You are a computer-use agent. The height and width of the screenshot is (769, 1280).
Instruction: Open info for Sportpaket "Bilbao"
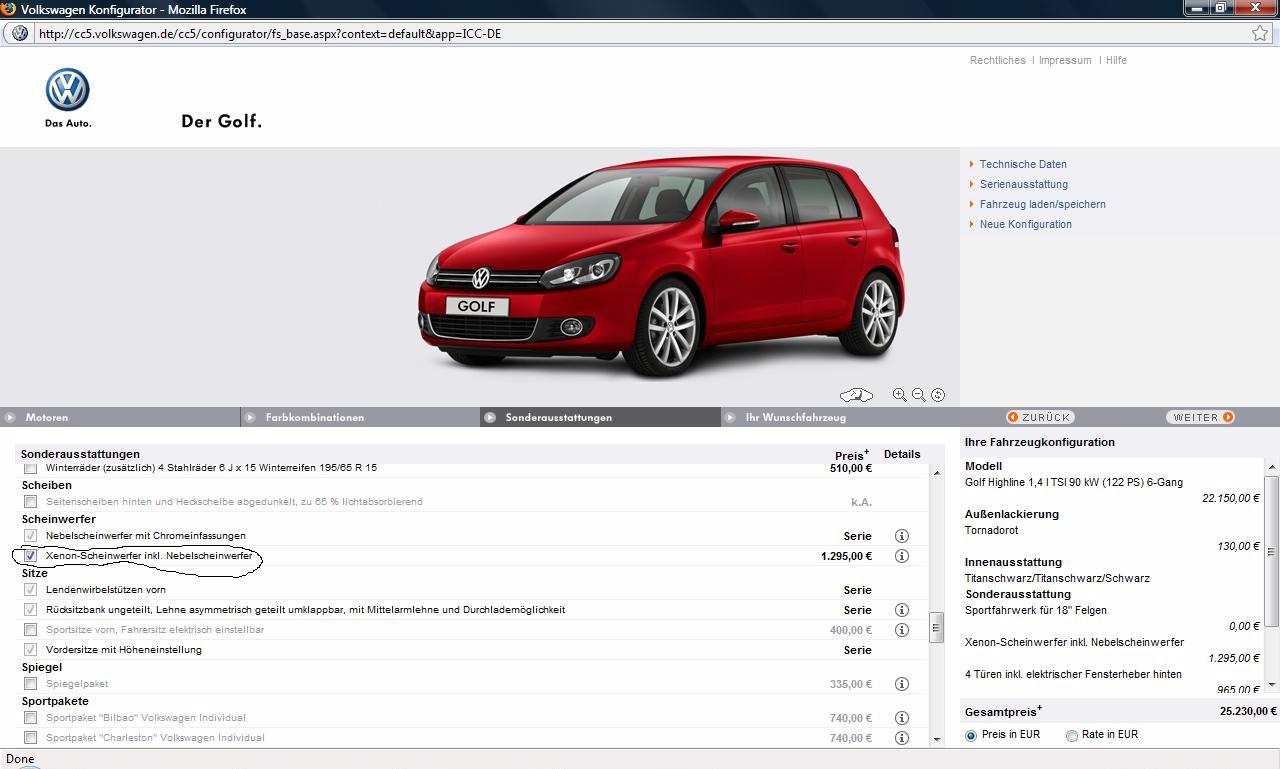coord(901,718)
